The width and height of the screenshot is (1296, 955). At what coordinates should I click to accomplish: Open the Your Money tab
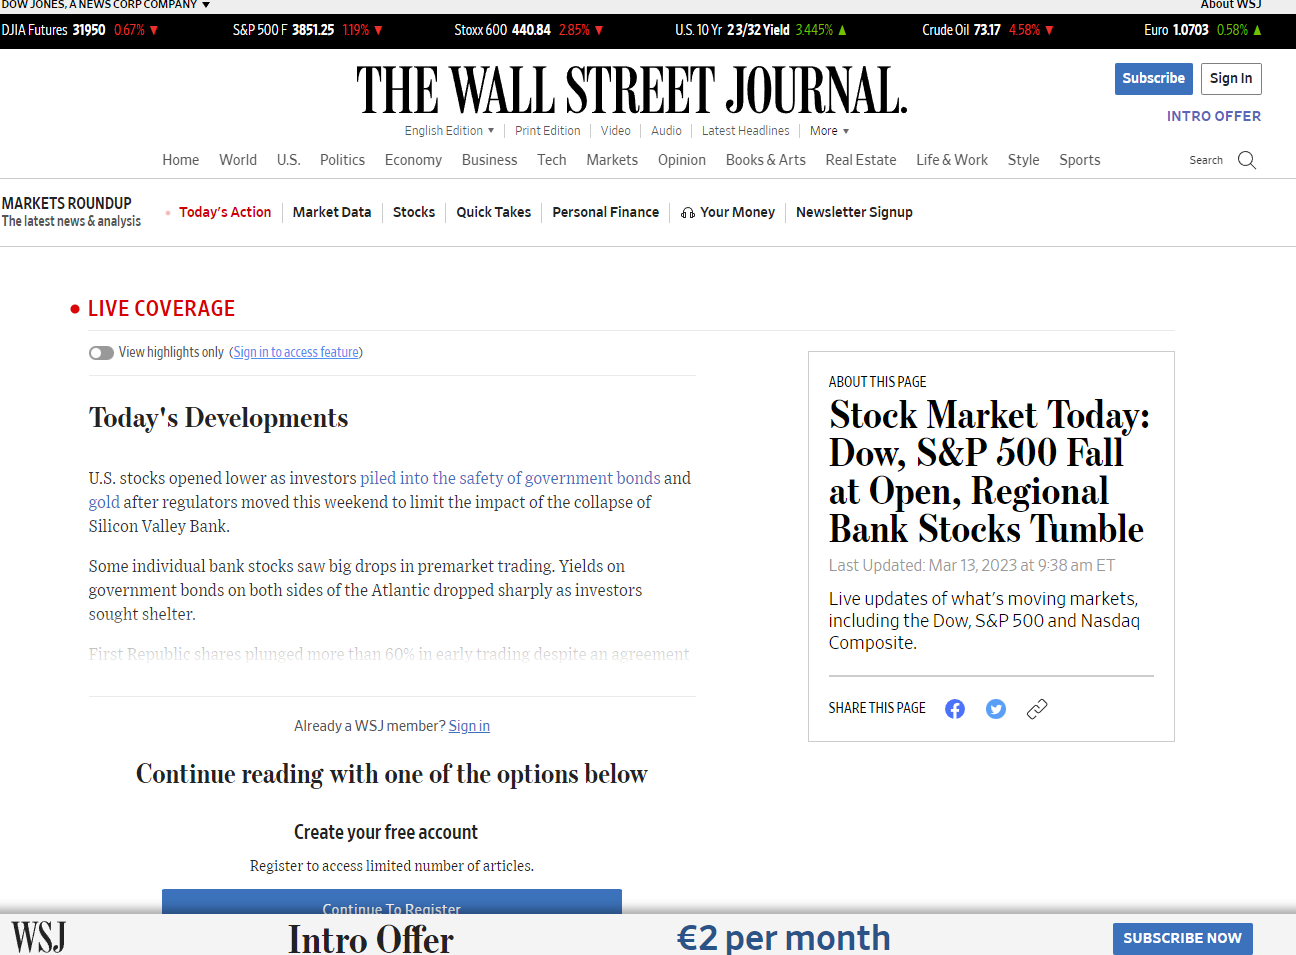[x=738, y=212]
